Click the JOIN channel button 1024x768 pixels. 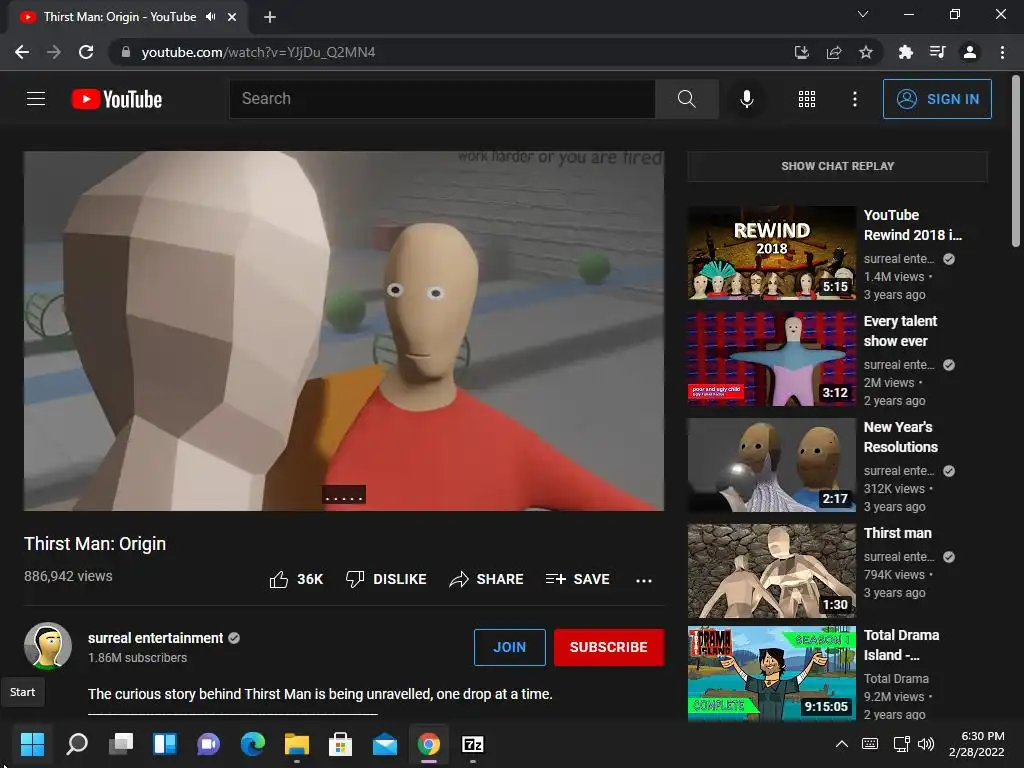[509, 647]
